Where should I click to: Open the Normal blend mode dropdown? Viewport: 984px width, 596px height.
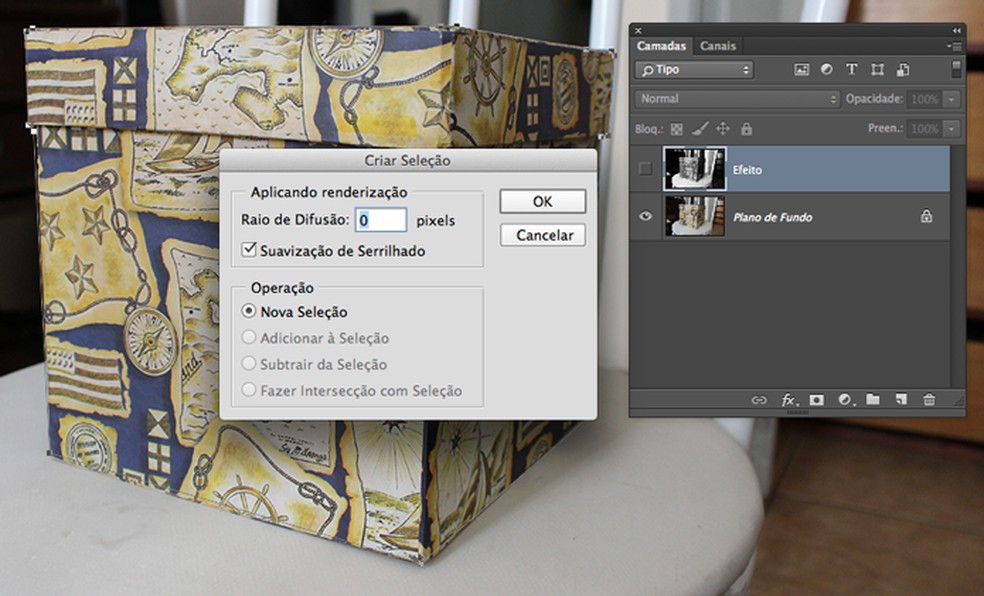click(737, 99)
